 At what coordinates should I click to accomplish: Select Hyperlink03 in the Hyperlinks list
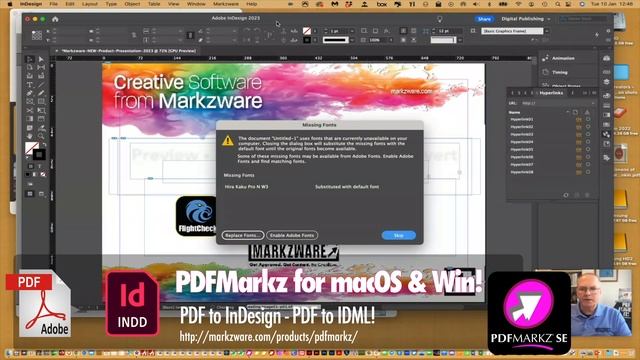(522, 134)
